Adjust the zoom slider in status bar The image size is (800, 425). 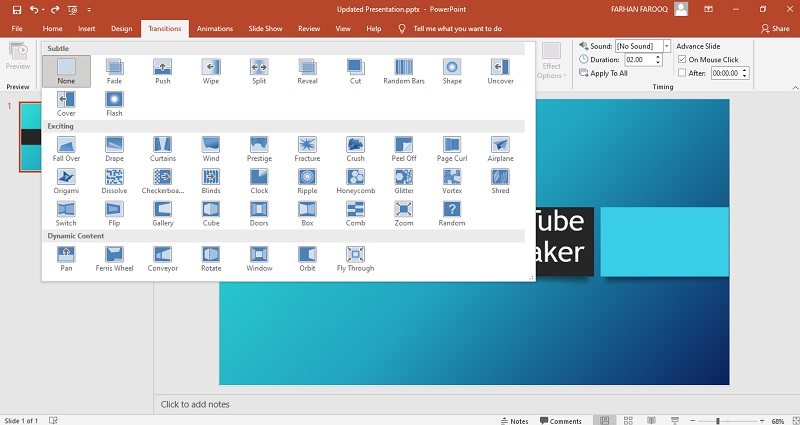(718, 421)
